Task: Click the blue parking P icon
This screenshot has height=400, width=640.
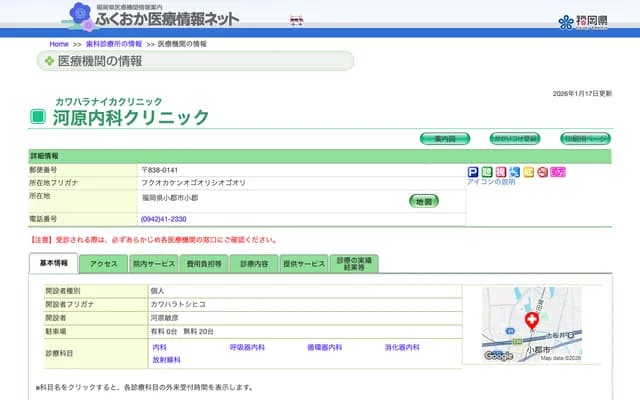Action: pos(473,172)
